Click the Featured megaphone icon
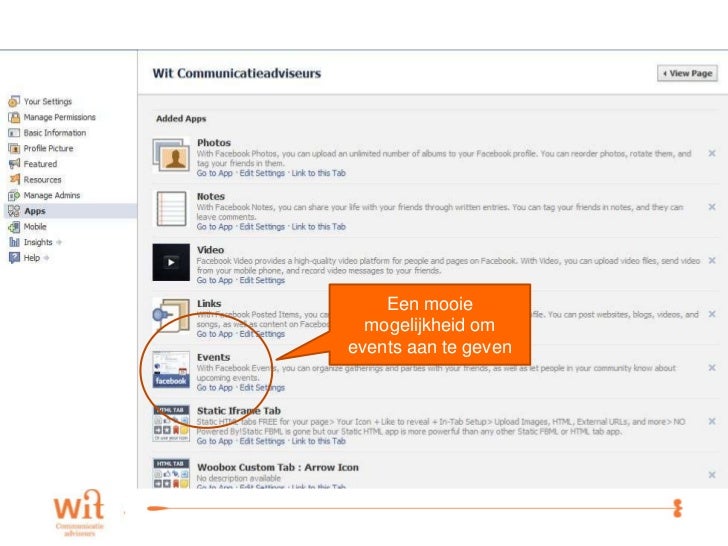The image size is (728, 546). coord(14,164)
